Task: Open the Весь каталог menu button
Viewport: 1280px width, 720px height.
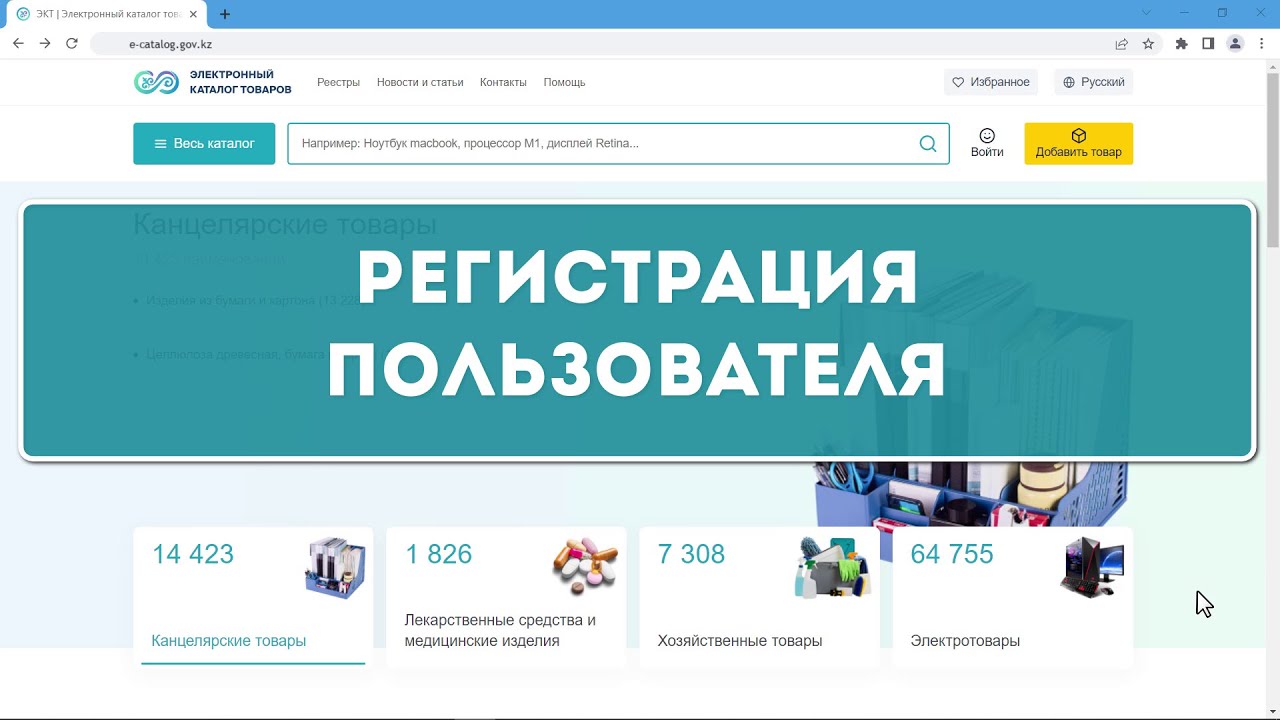Action: click(x=204, y=144)
